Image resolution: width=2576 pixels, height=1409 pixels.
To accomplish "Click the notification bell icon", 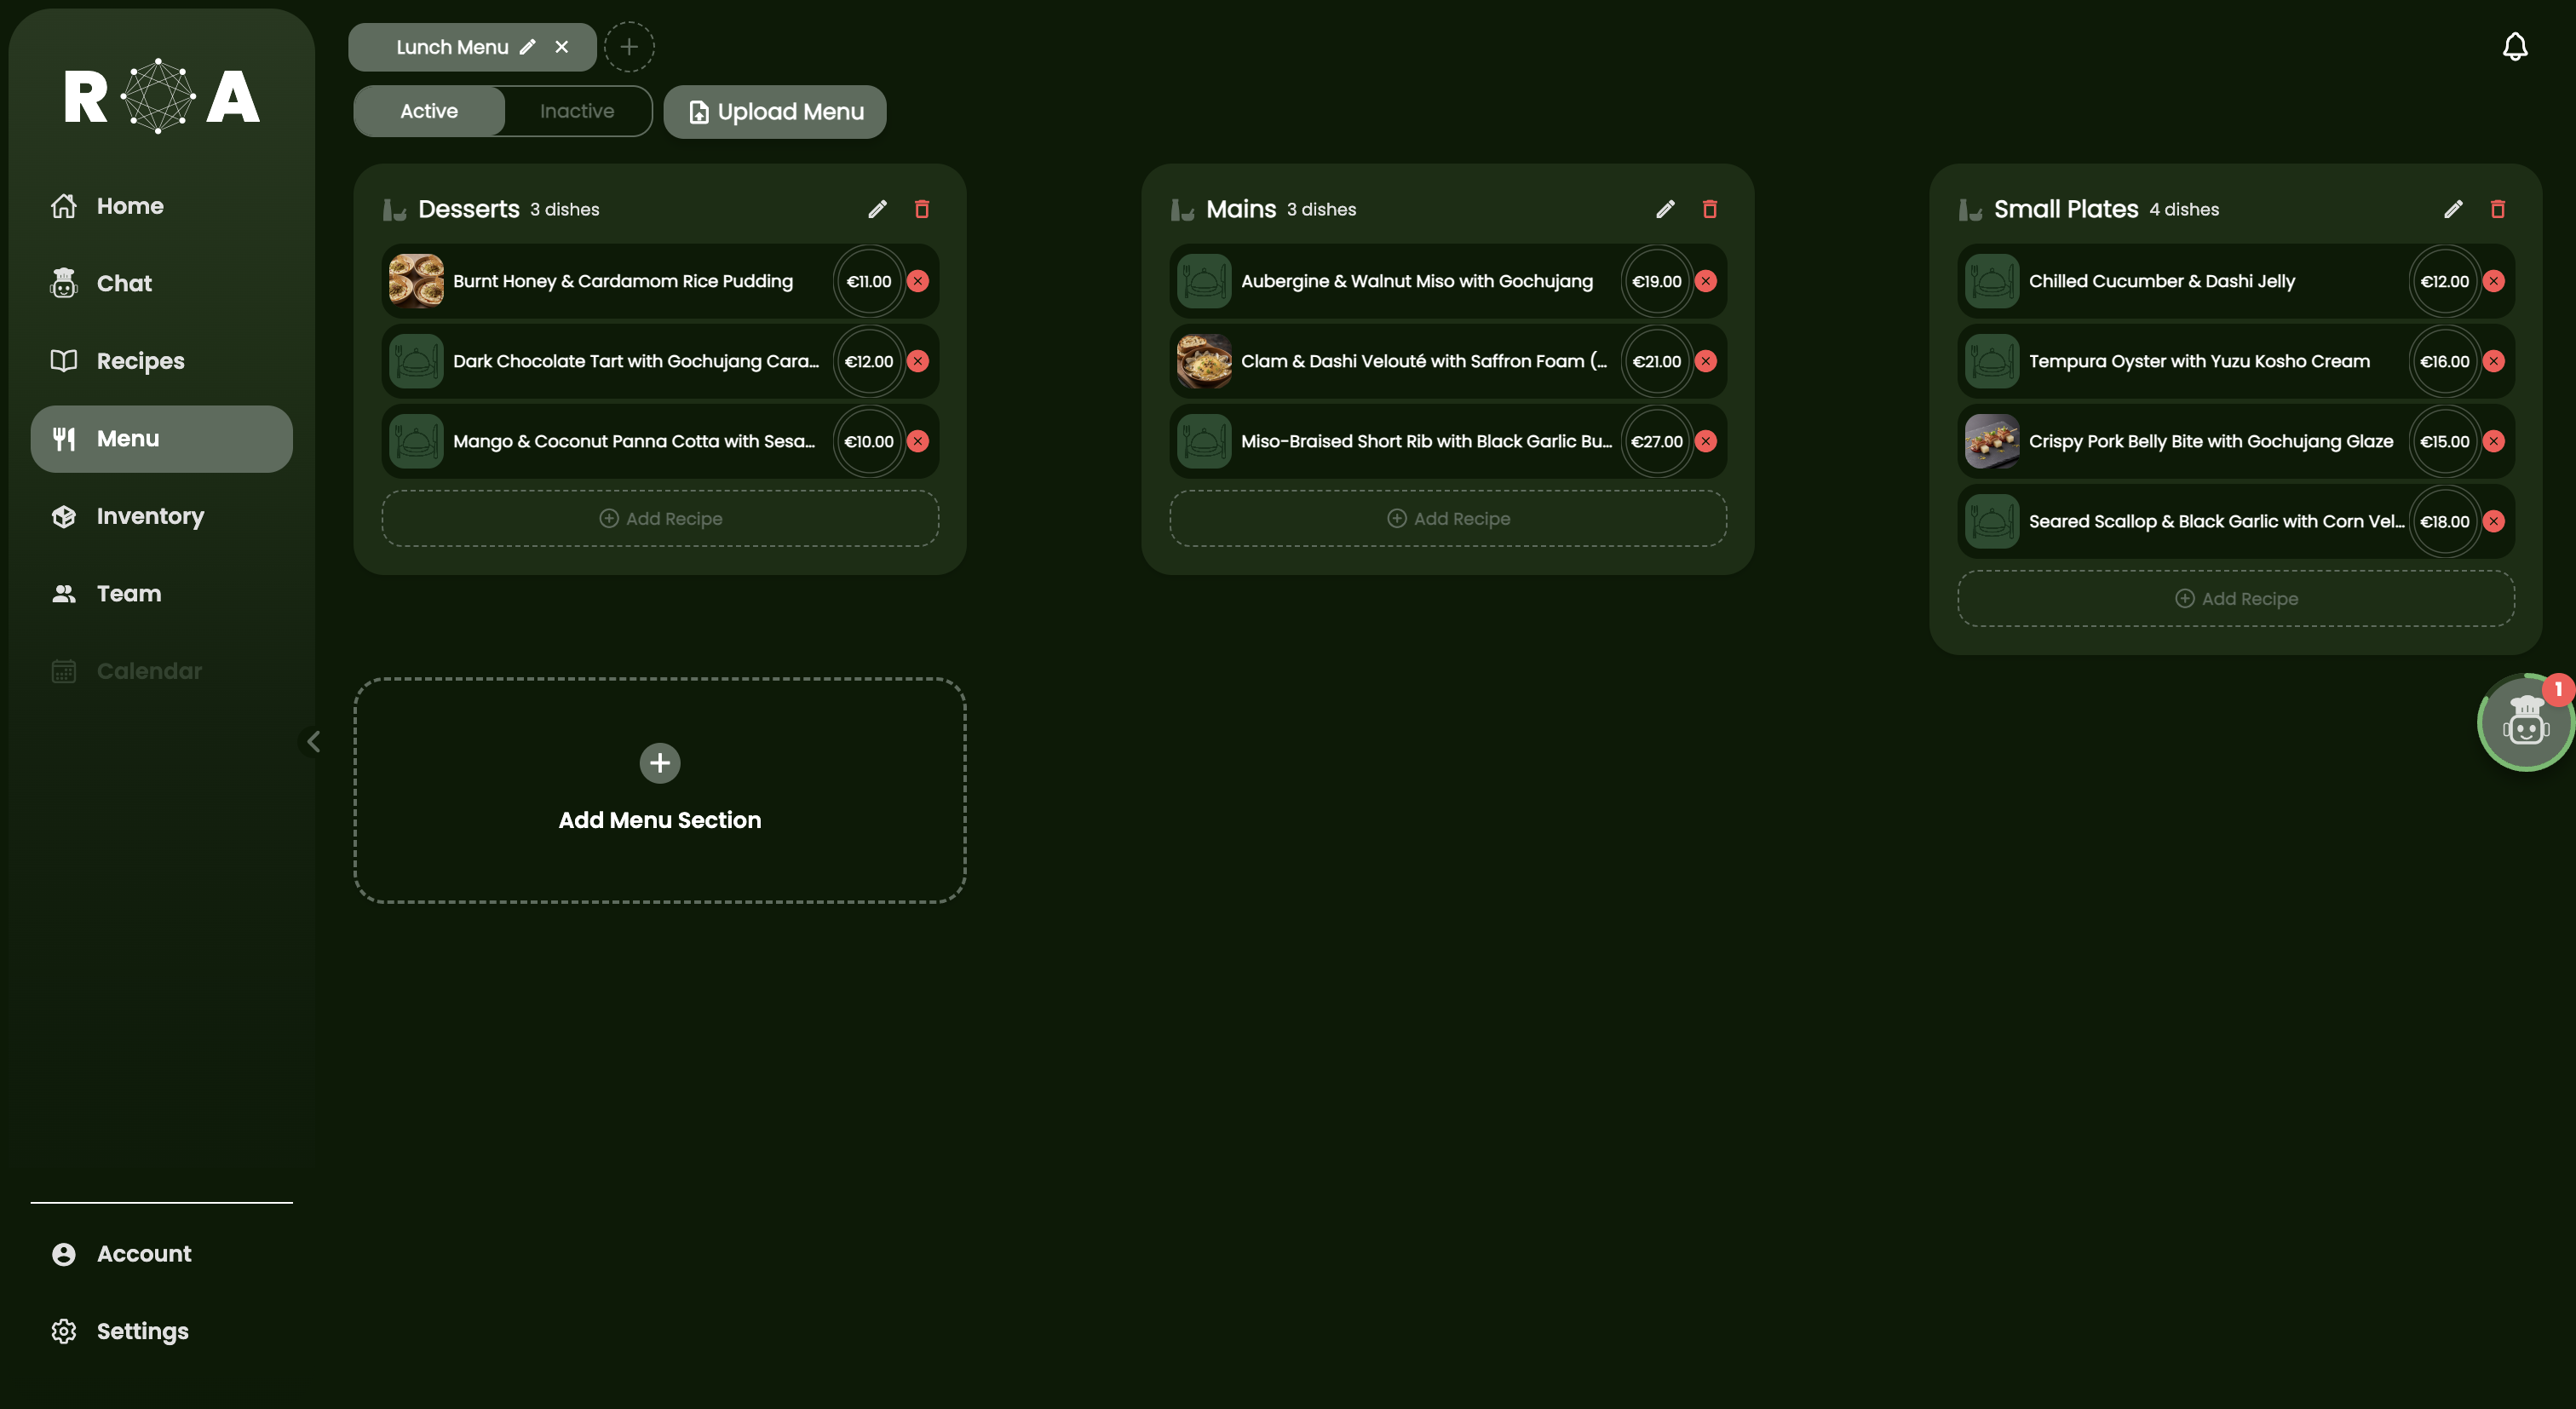I will [2514, 47].
